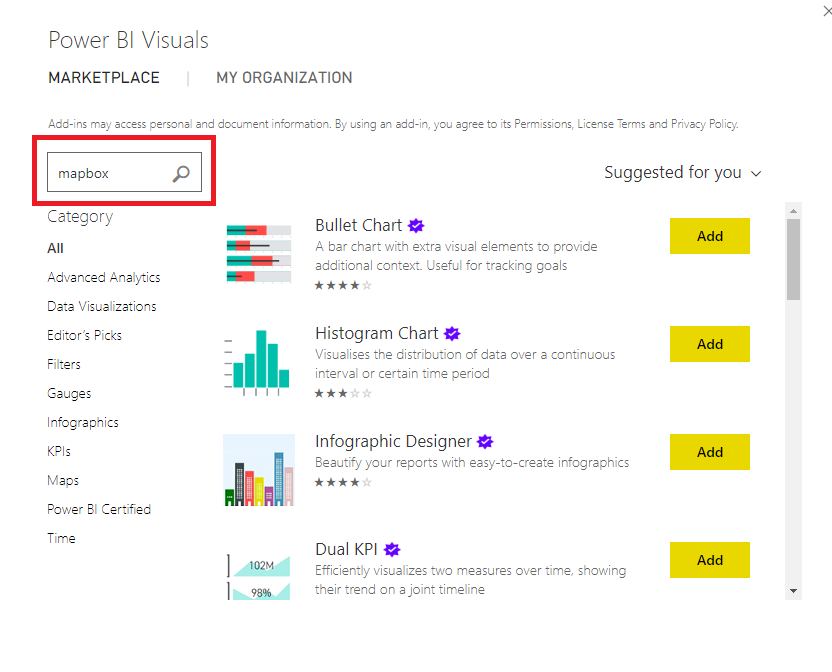
Task: Click the certified badge beside Dual KPI
Action: tap(392, 550)
